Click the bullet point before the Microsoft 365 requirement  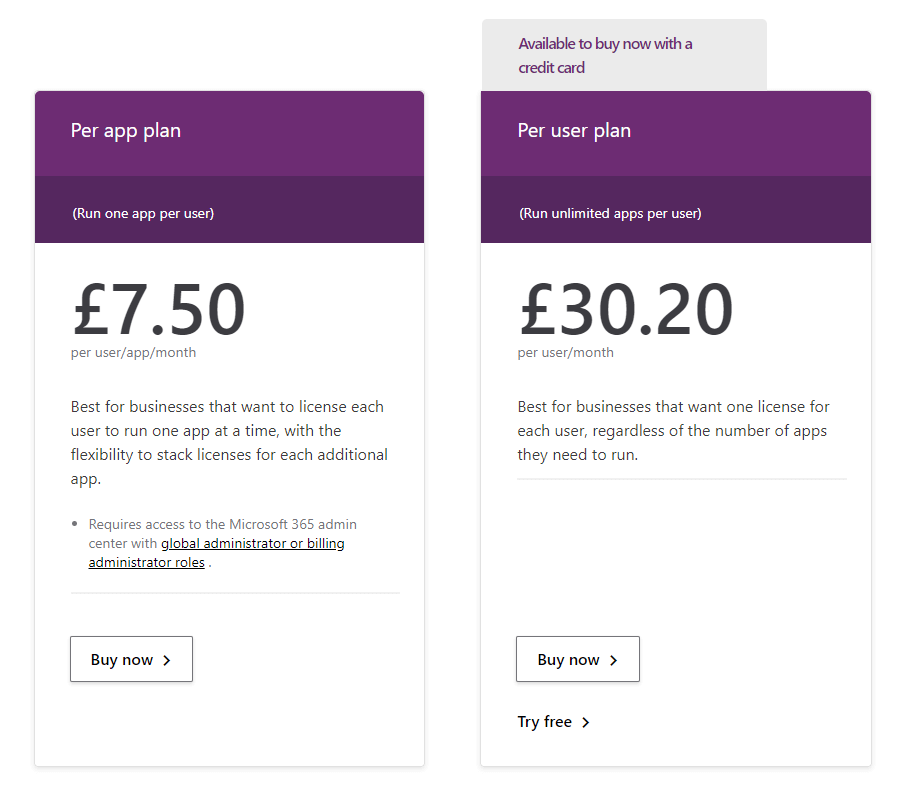coord(75,524)
